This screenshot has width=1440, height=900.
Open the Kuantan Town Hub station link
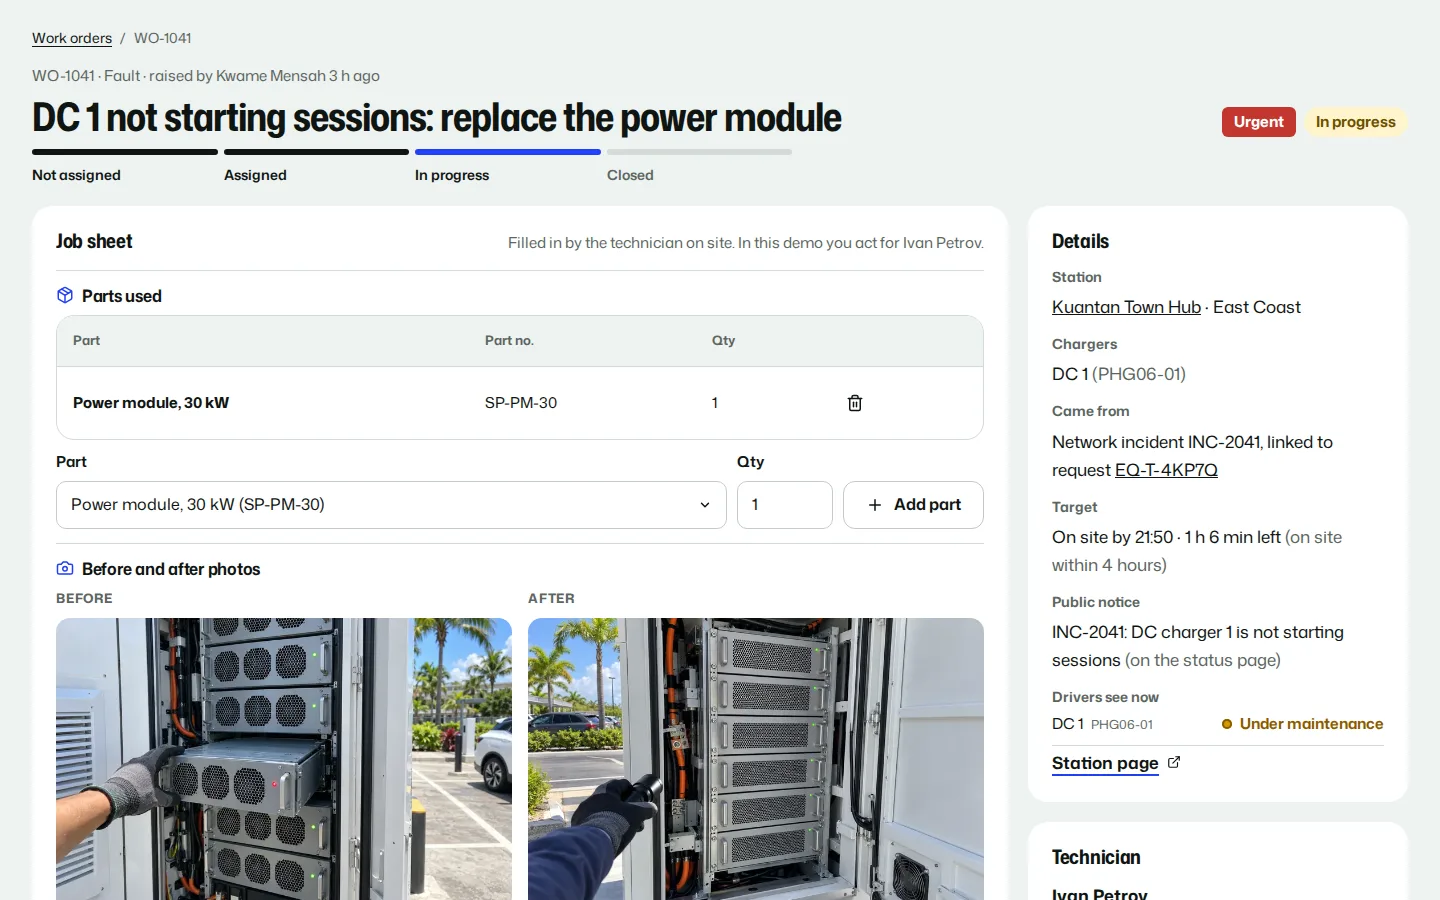(x=1126, y=307)
